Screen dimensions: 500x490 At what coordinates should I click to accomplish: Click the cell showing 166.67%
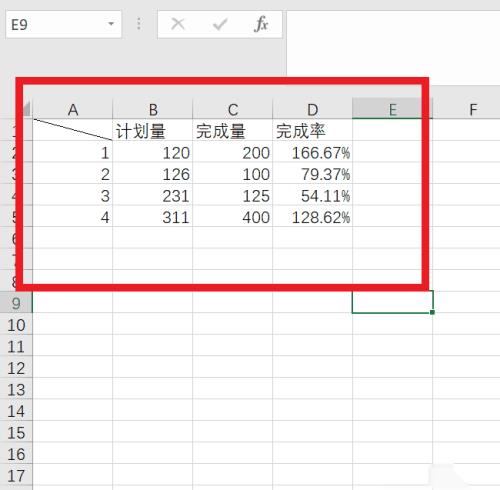coord(312,152)
